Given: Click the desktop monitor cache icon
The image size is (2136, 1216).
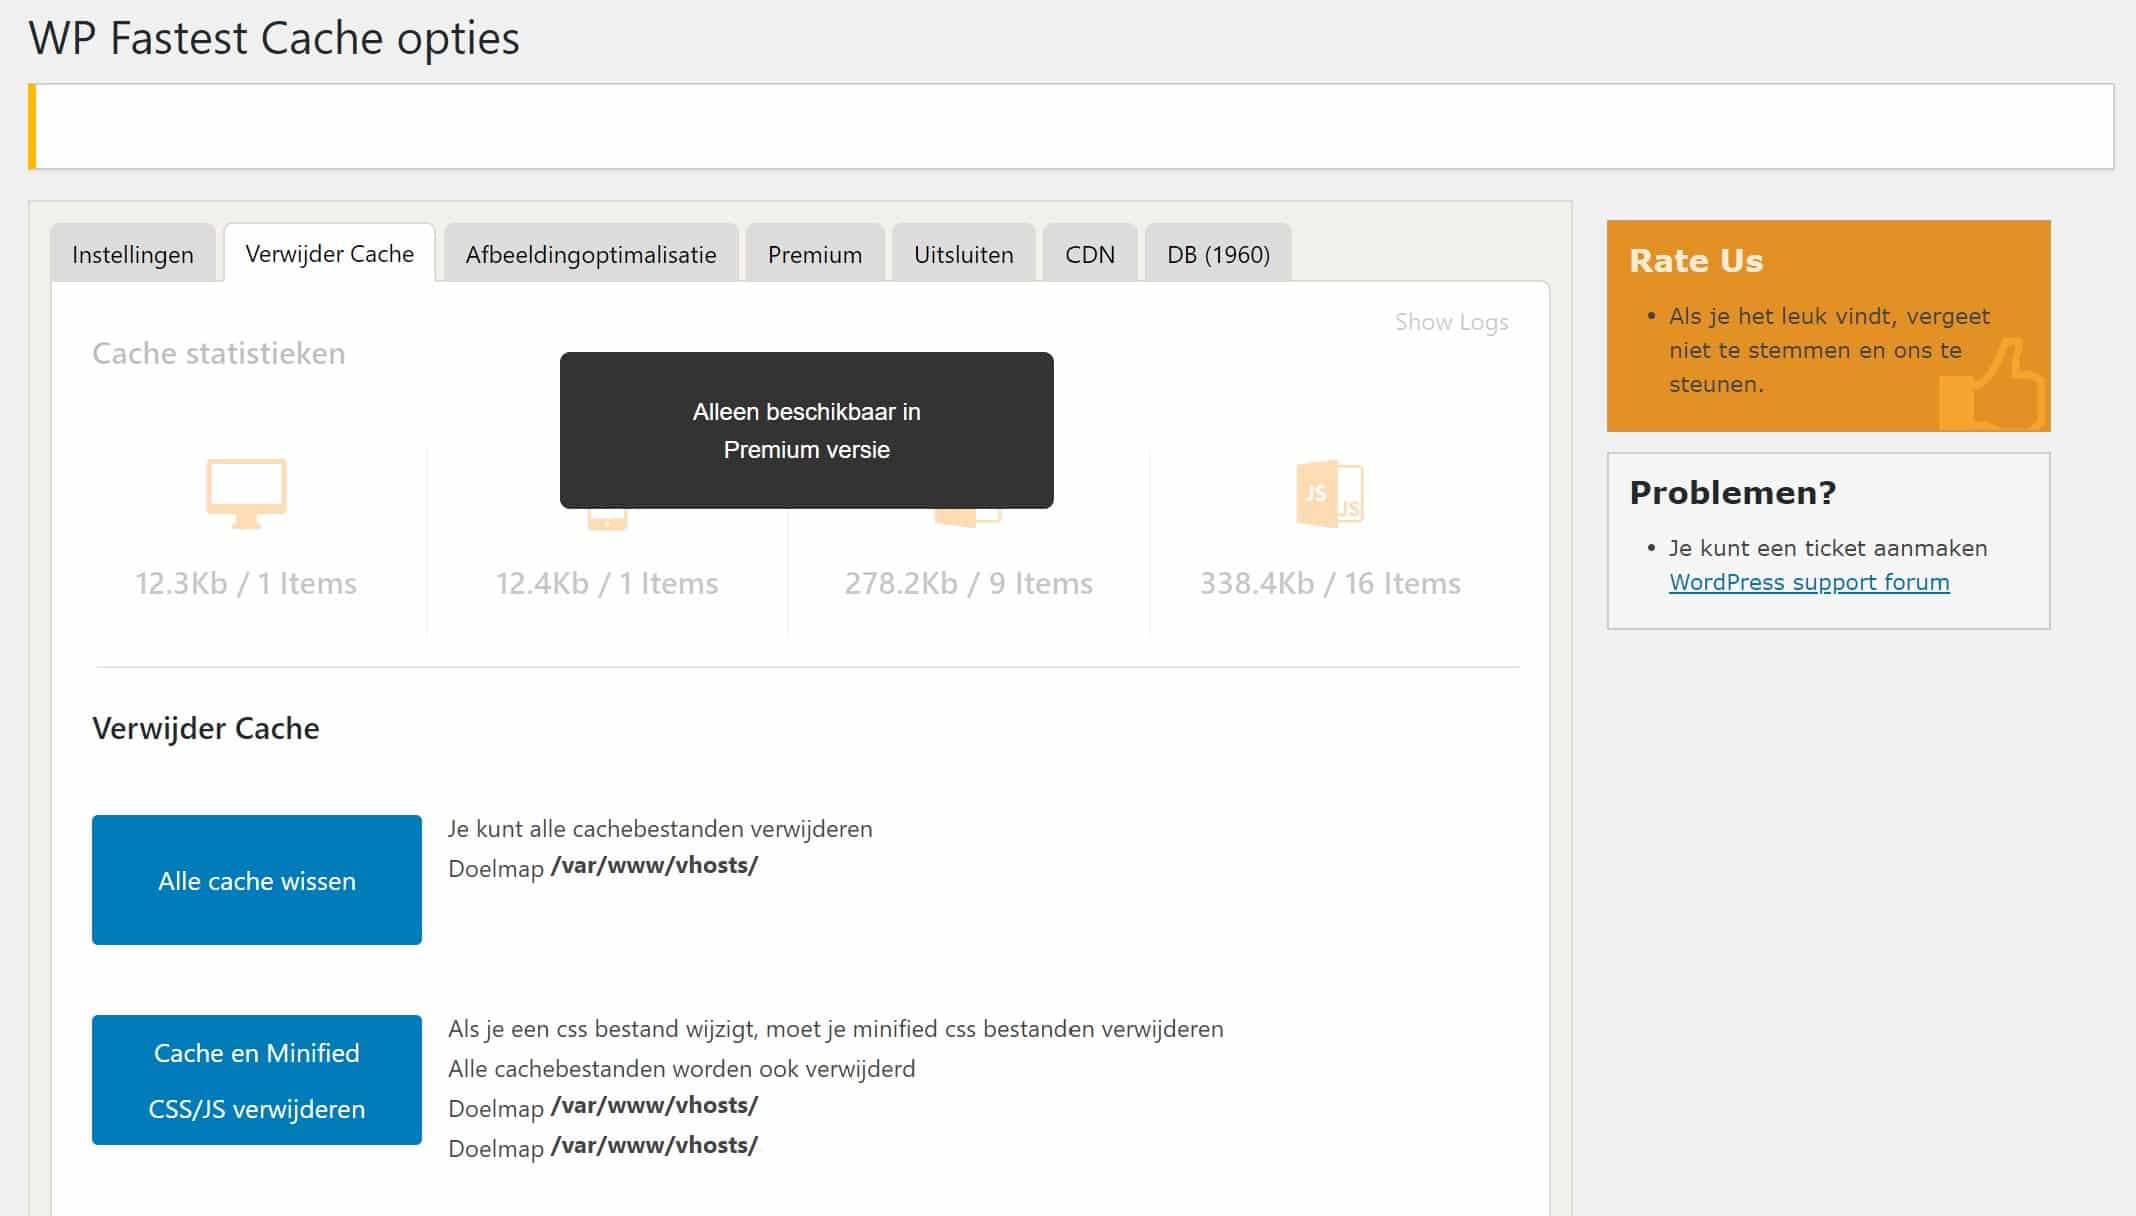Looking at the screenshot, I should click(246, 493).
